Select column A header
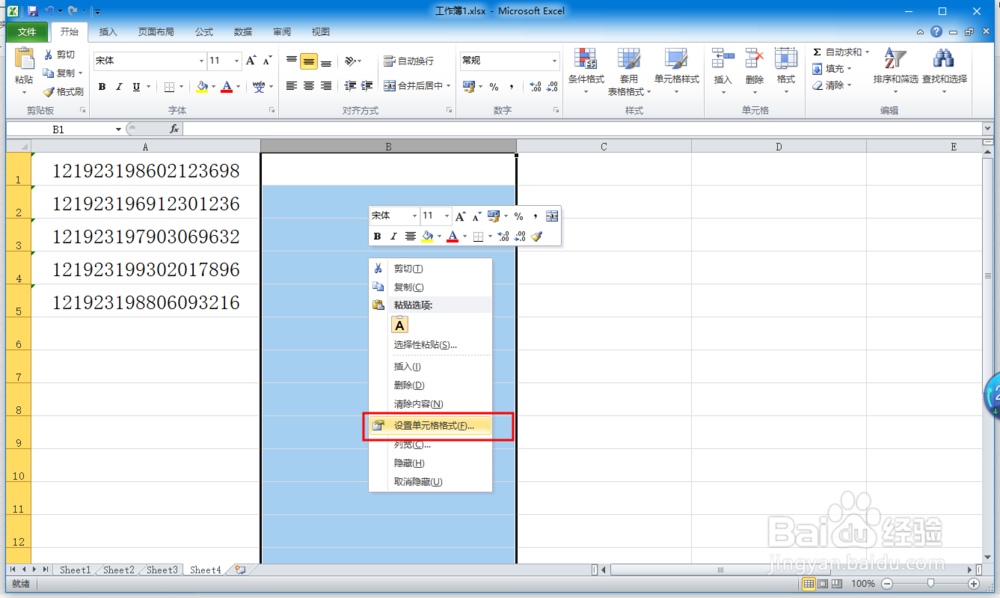The width and height of the screenshot is (1000, 598). tap(145, 147)
